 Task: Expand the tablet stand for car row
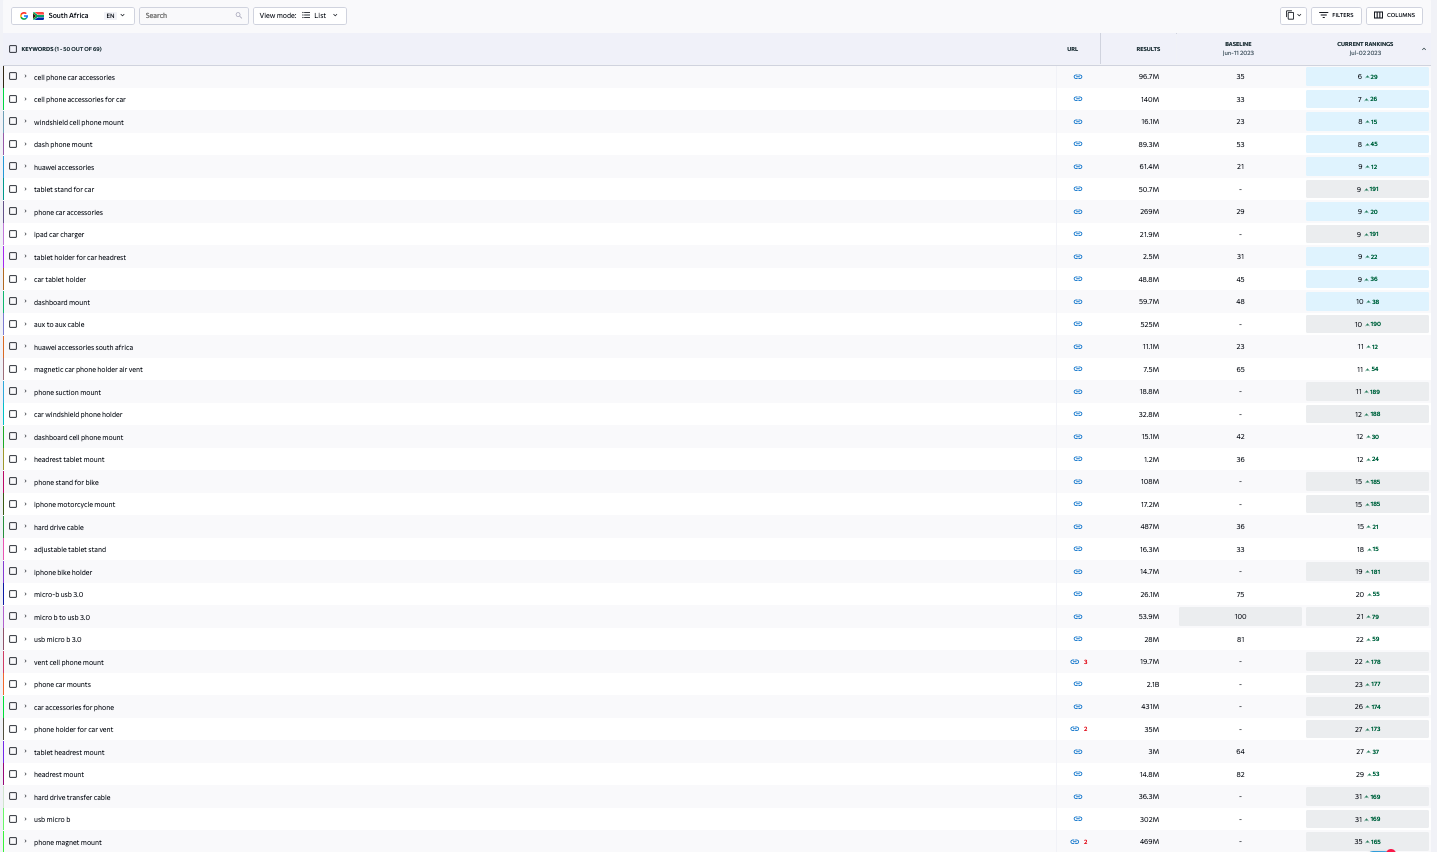click(x=26, y=189)
